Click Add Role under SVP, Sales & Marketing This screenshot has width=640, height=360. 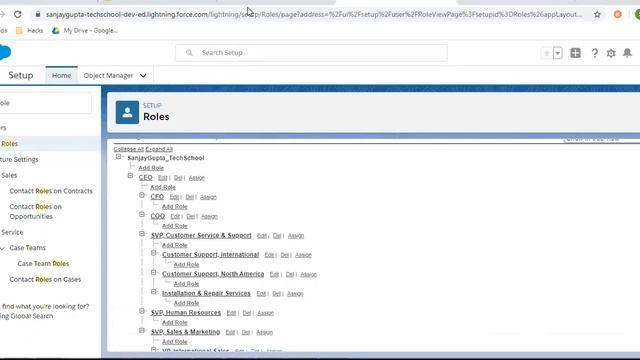(x=175, y=342)
